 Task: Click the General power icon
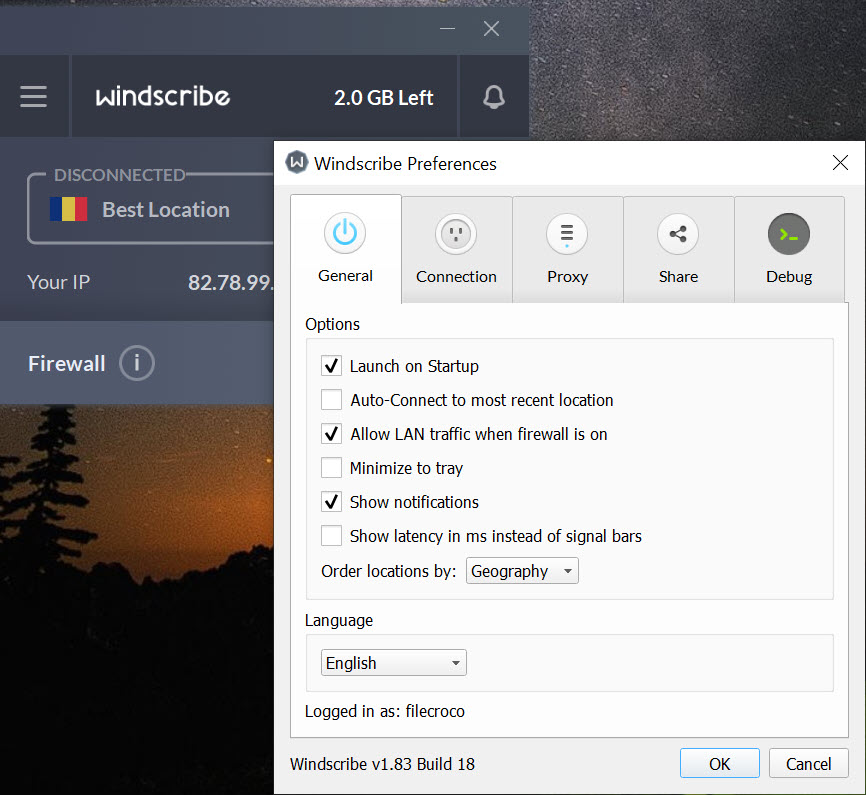(x=345, y=233)
